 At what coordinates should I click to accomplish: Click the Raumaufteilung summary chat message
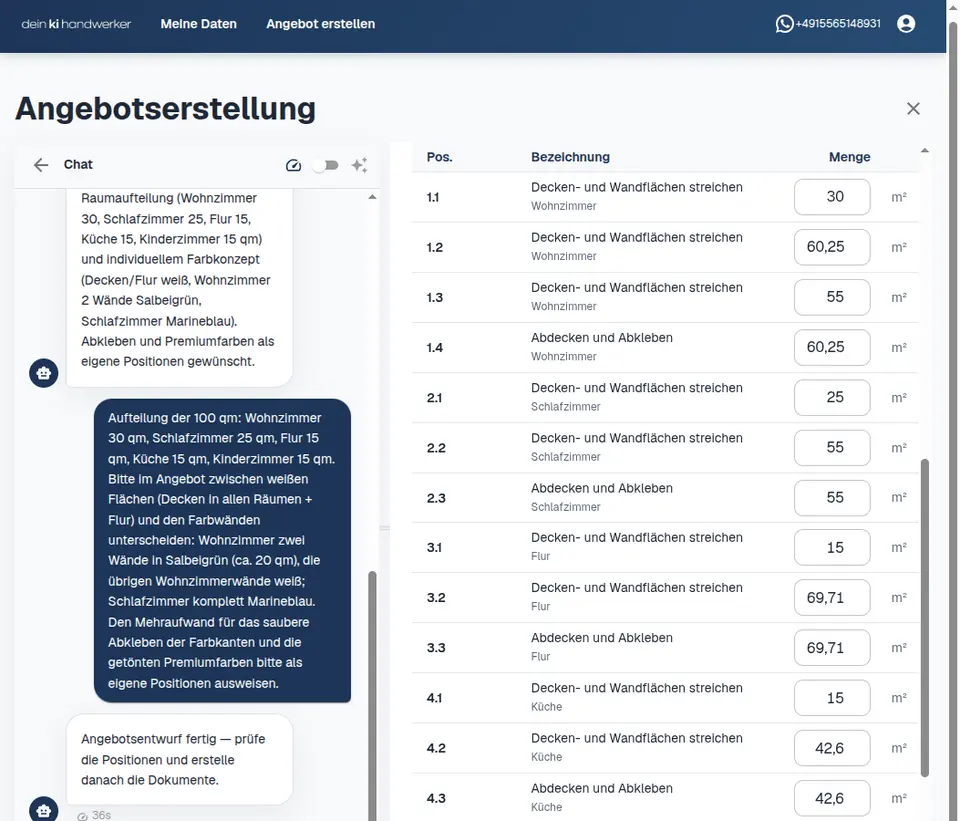point(179,287)
